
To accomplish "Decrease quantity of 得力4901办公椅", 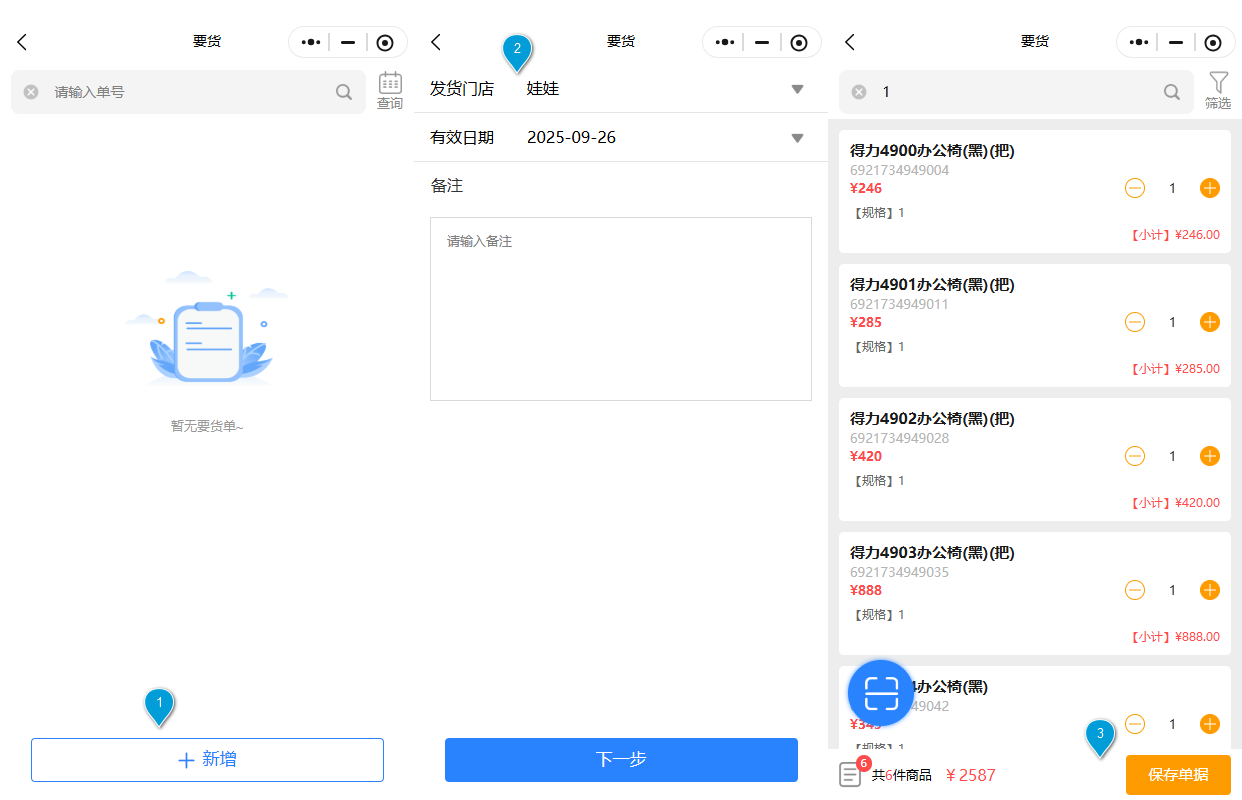I will click(1135, 322).
